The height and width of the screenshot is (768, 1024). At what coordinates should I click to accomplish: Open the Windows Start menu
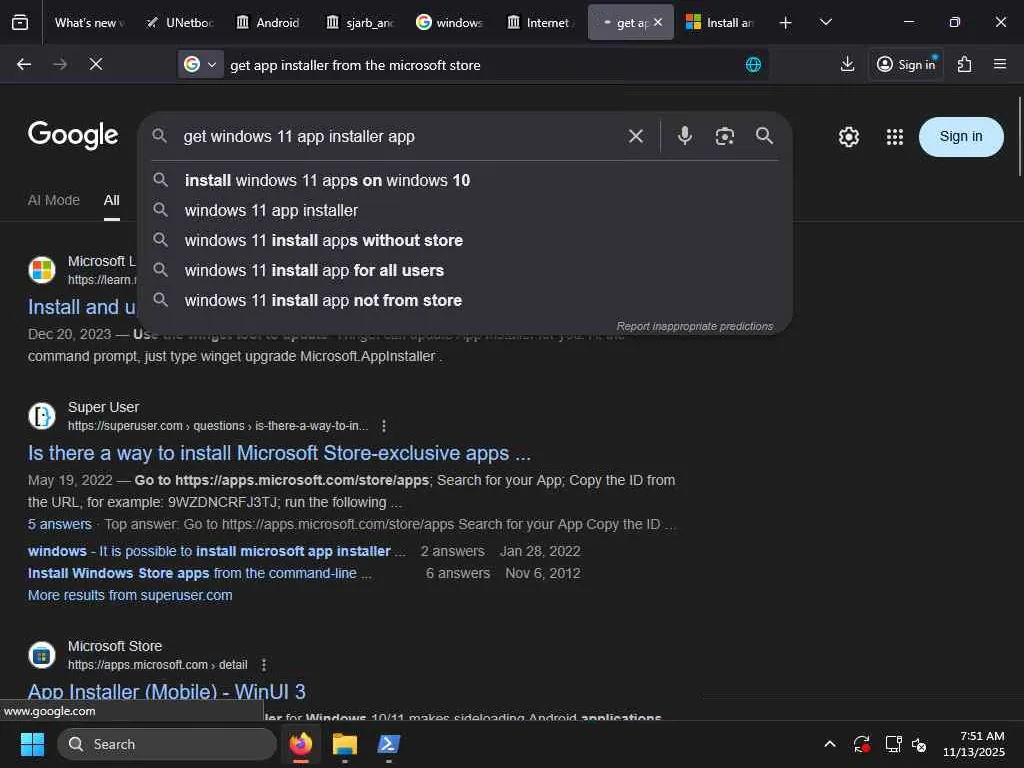(x=32, y=744)
